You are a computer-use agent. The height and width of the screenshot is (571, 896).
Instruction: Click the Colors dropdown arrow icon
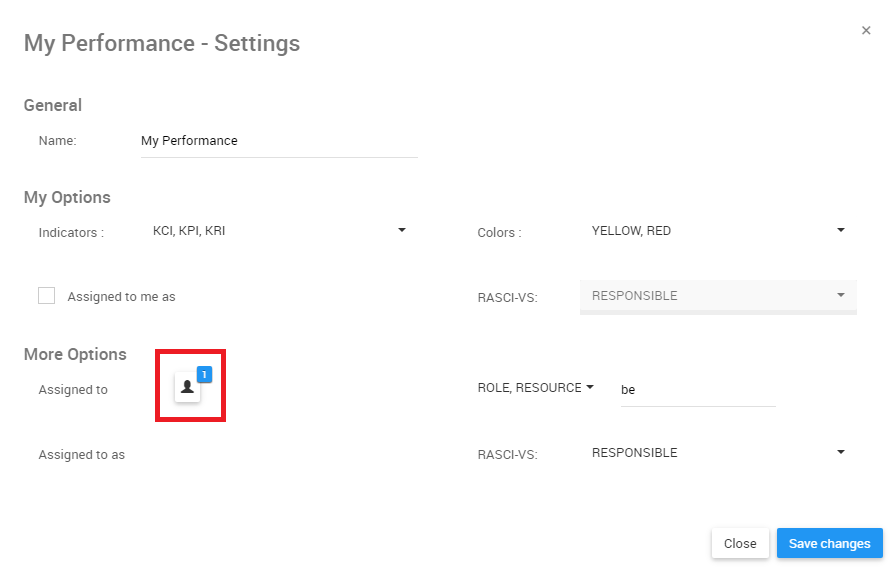[841, 230]
